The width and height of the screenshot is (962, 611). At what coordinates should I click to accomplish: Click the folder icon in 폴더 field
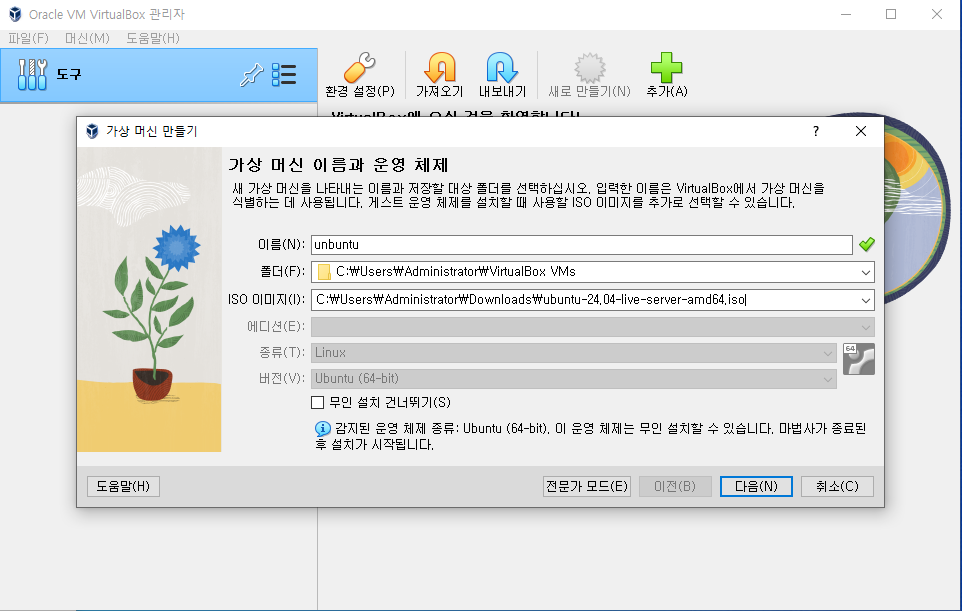[324, 272]
